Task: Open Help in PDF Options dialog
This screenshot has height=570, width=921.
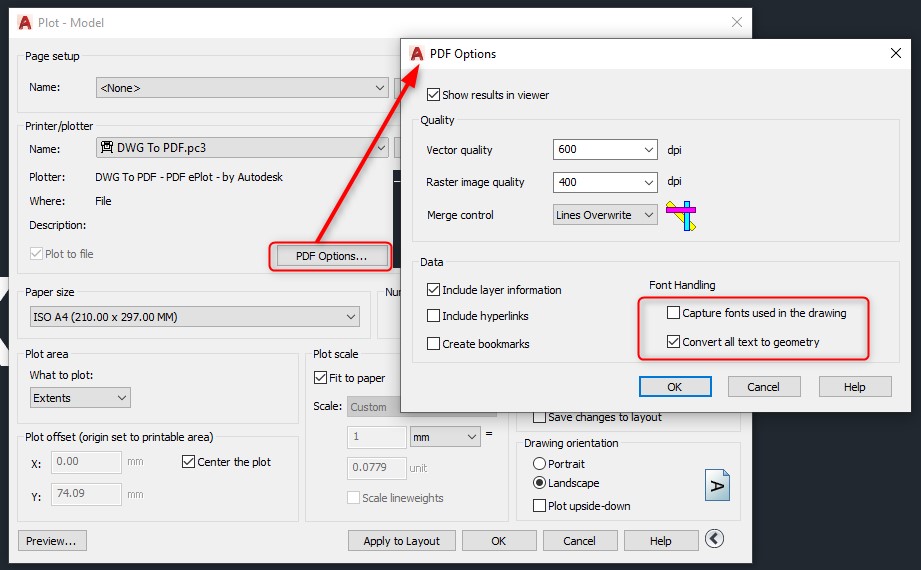Action: coord(855,387)
